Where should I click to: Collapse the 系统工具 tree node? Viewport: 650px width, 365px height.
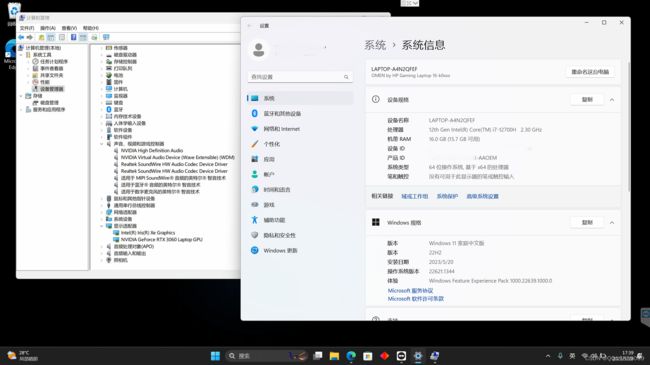point(21,55)
